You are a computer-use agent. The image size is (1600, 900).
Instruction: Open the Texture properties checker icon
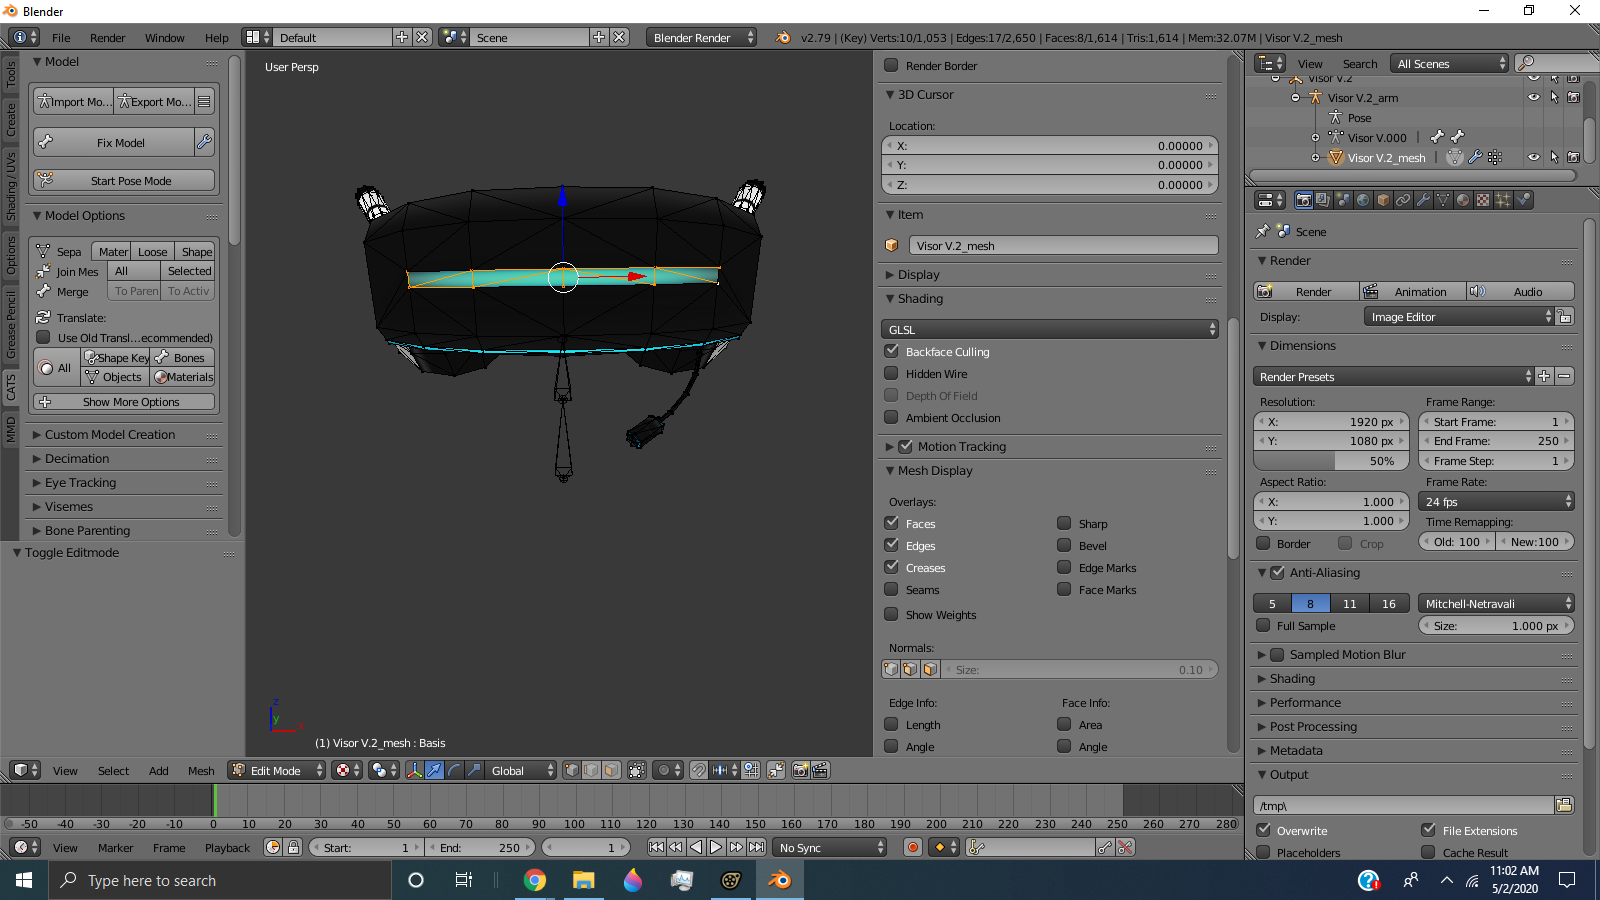click(x=1483, y=200)
